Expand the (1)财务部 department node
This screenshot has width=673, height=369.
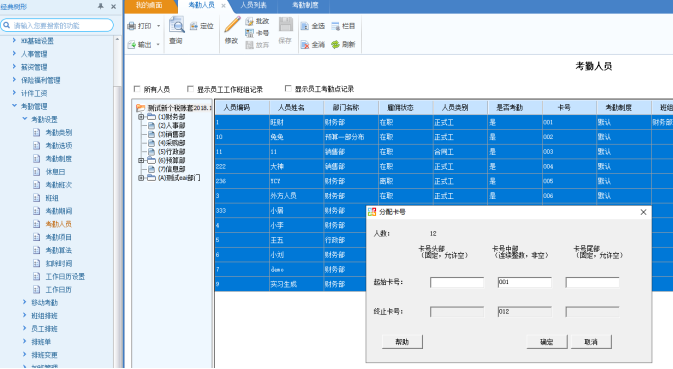(x=141, y=117)
